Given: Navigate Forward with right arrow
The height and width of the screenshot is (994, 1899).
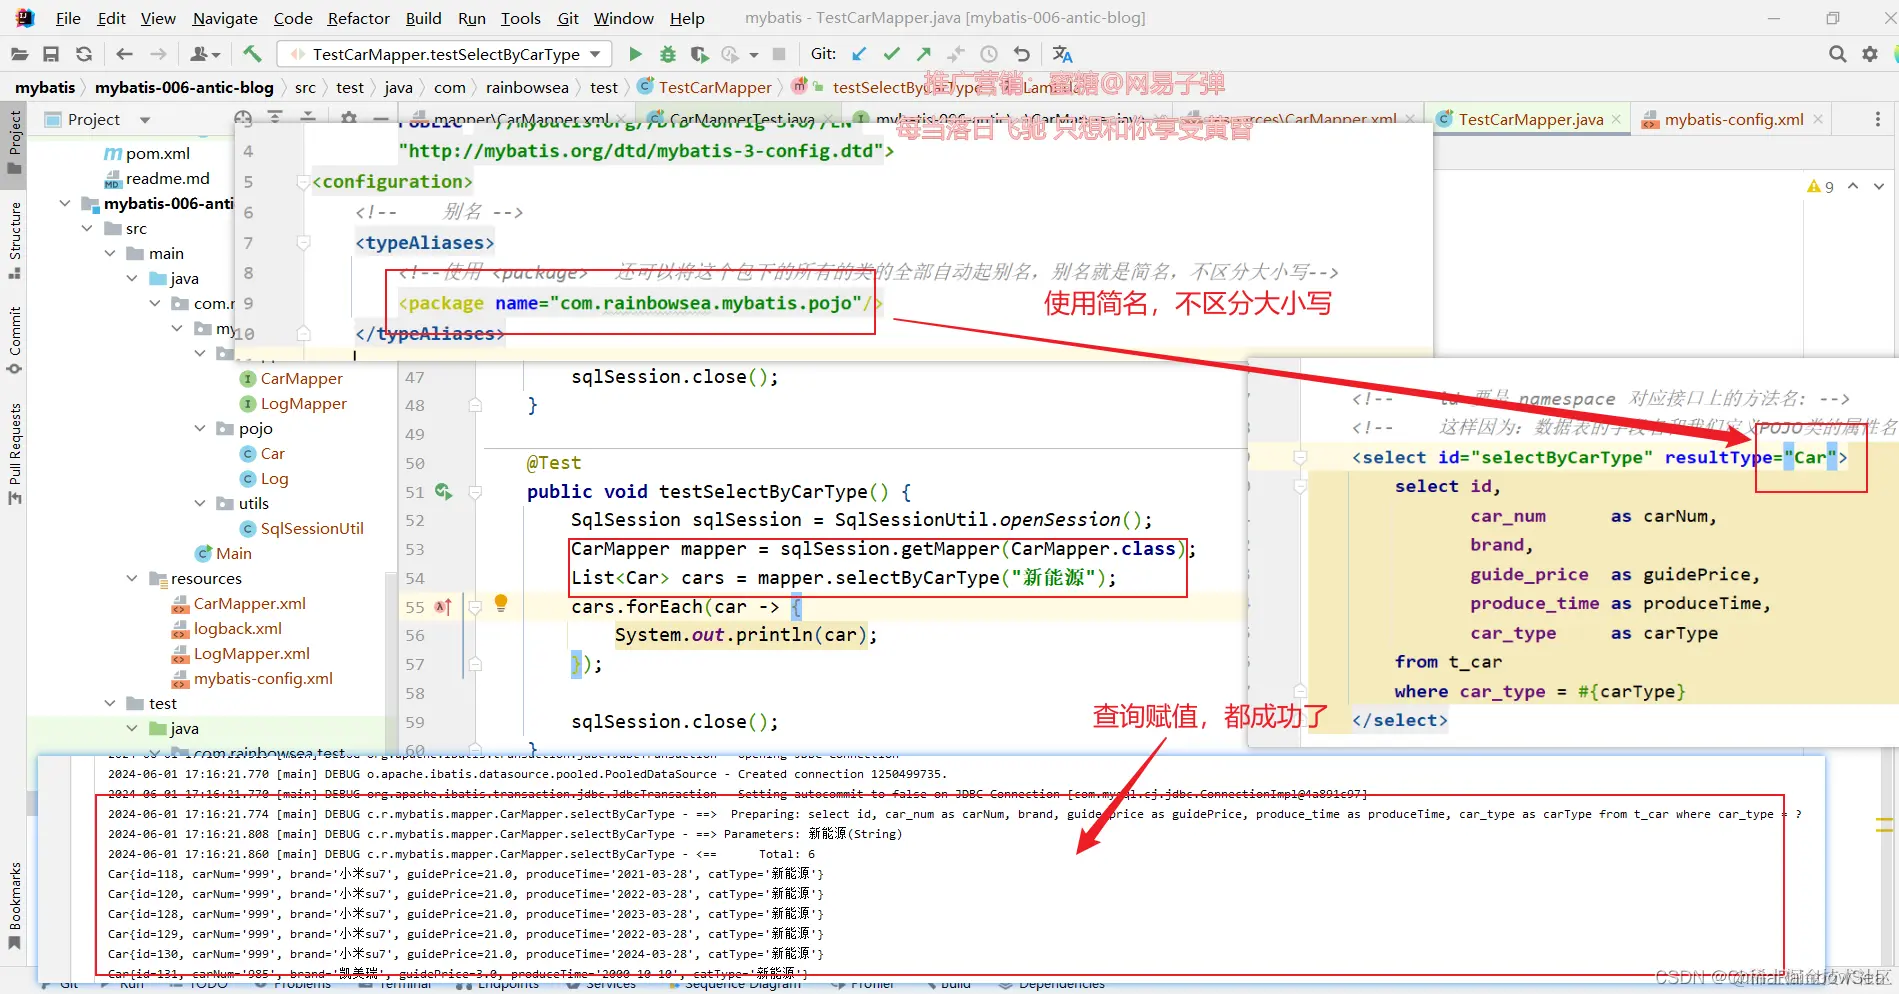Looking at the screenshot, I should 158,54.
